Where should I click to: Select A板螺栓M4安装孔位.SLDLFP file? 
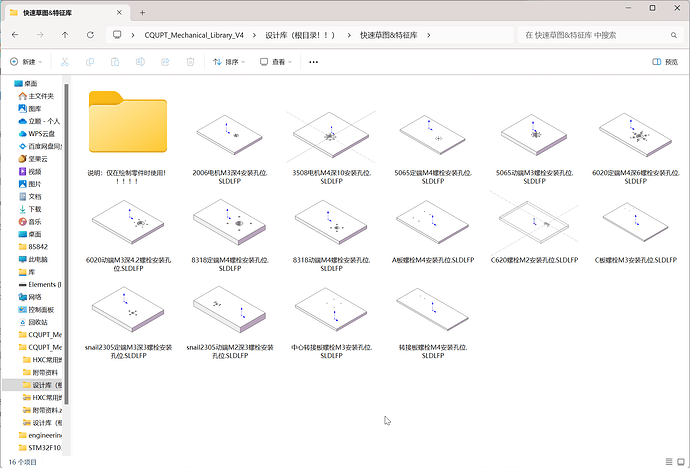(433, 231)
